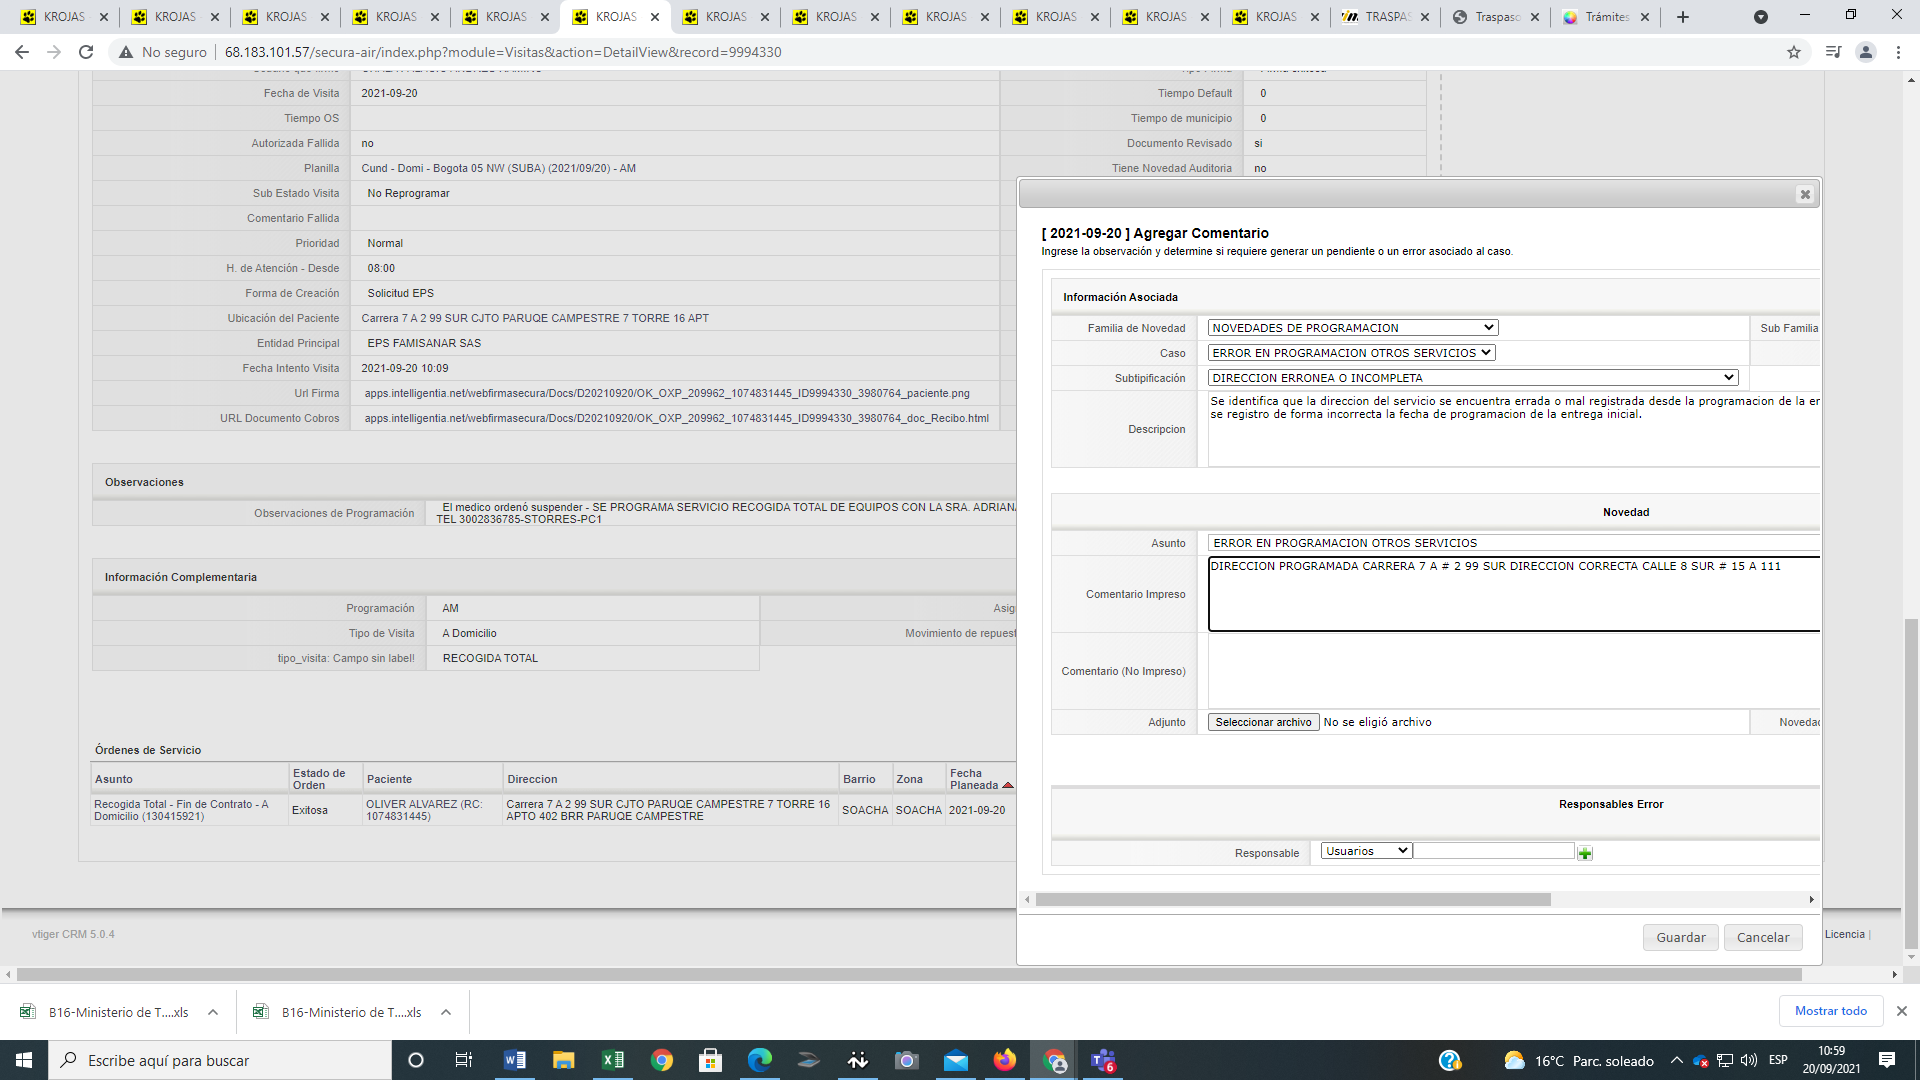Viewport: 1920px width, 1080px height.
Task: Open Excel from the taskbar
Action: (613, 1060)
